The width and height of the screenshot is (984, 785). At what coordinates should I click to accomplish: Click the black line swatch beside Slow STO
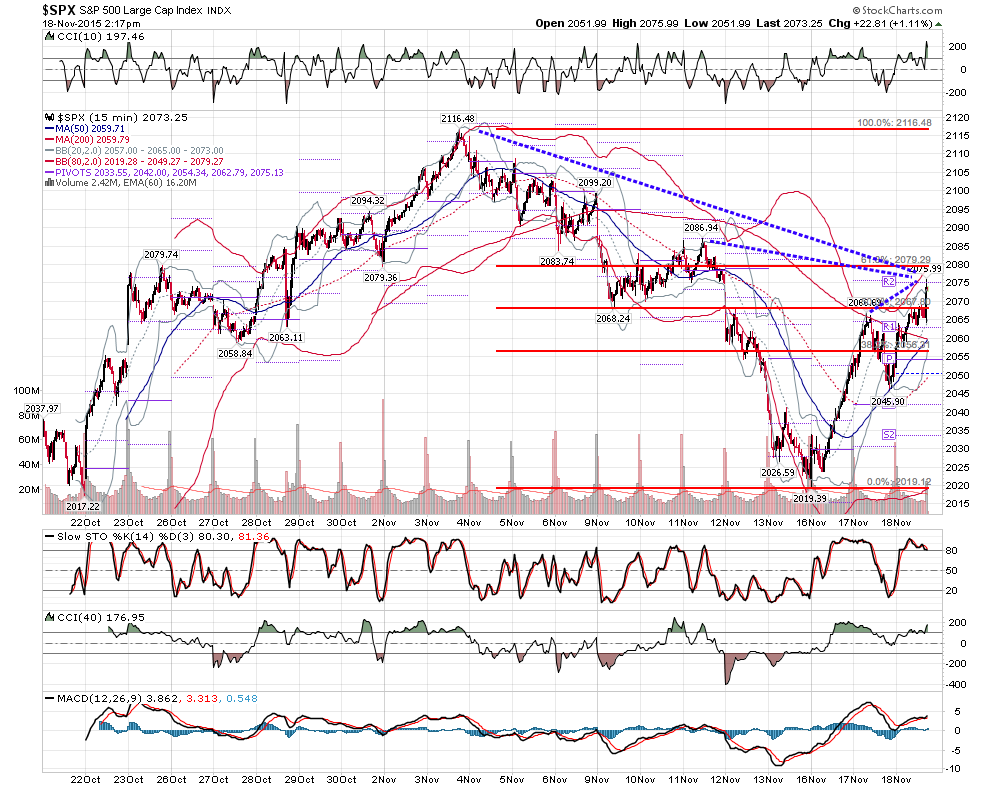(x=50, y=537)
